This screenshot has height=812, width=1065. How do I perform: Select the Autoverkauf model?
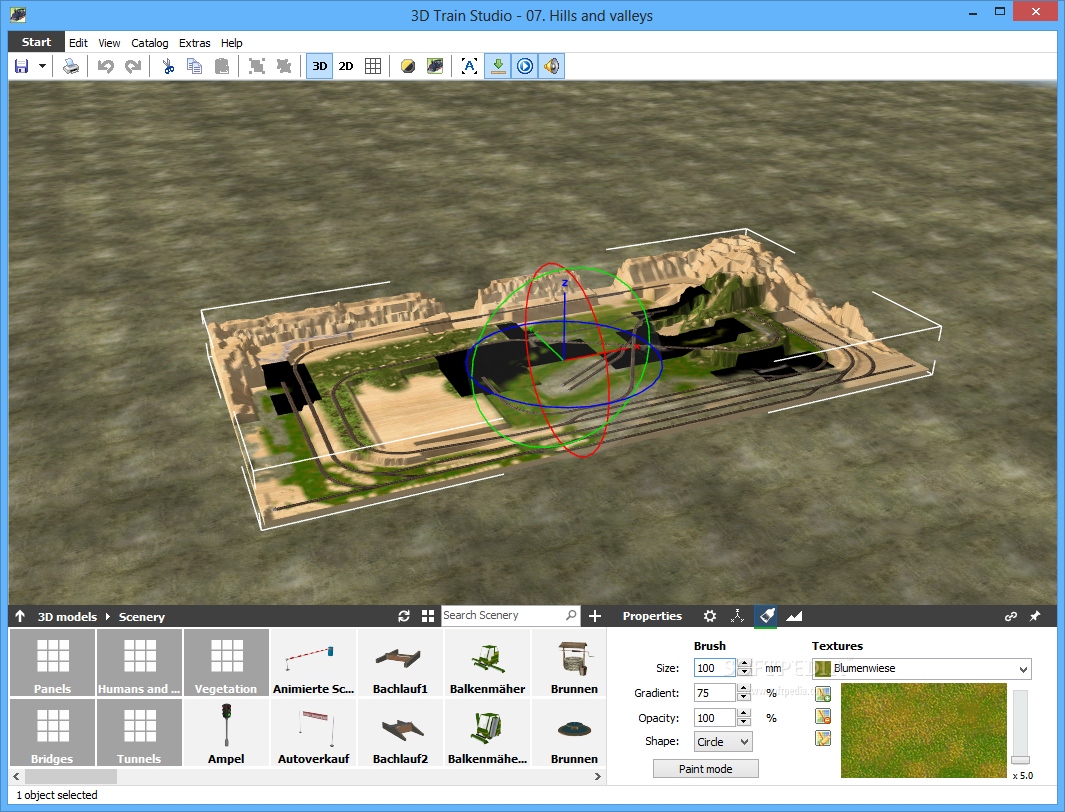(x=313, y=733)
